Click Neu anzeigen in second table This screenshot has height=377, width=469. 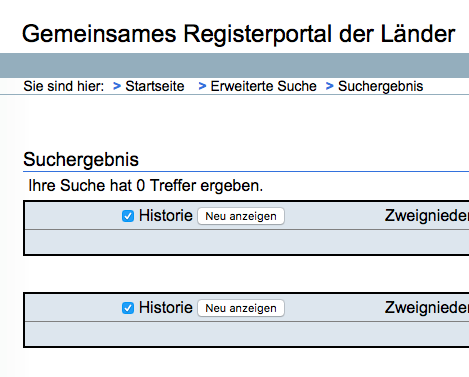pos(241,308)
